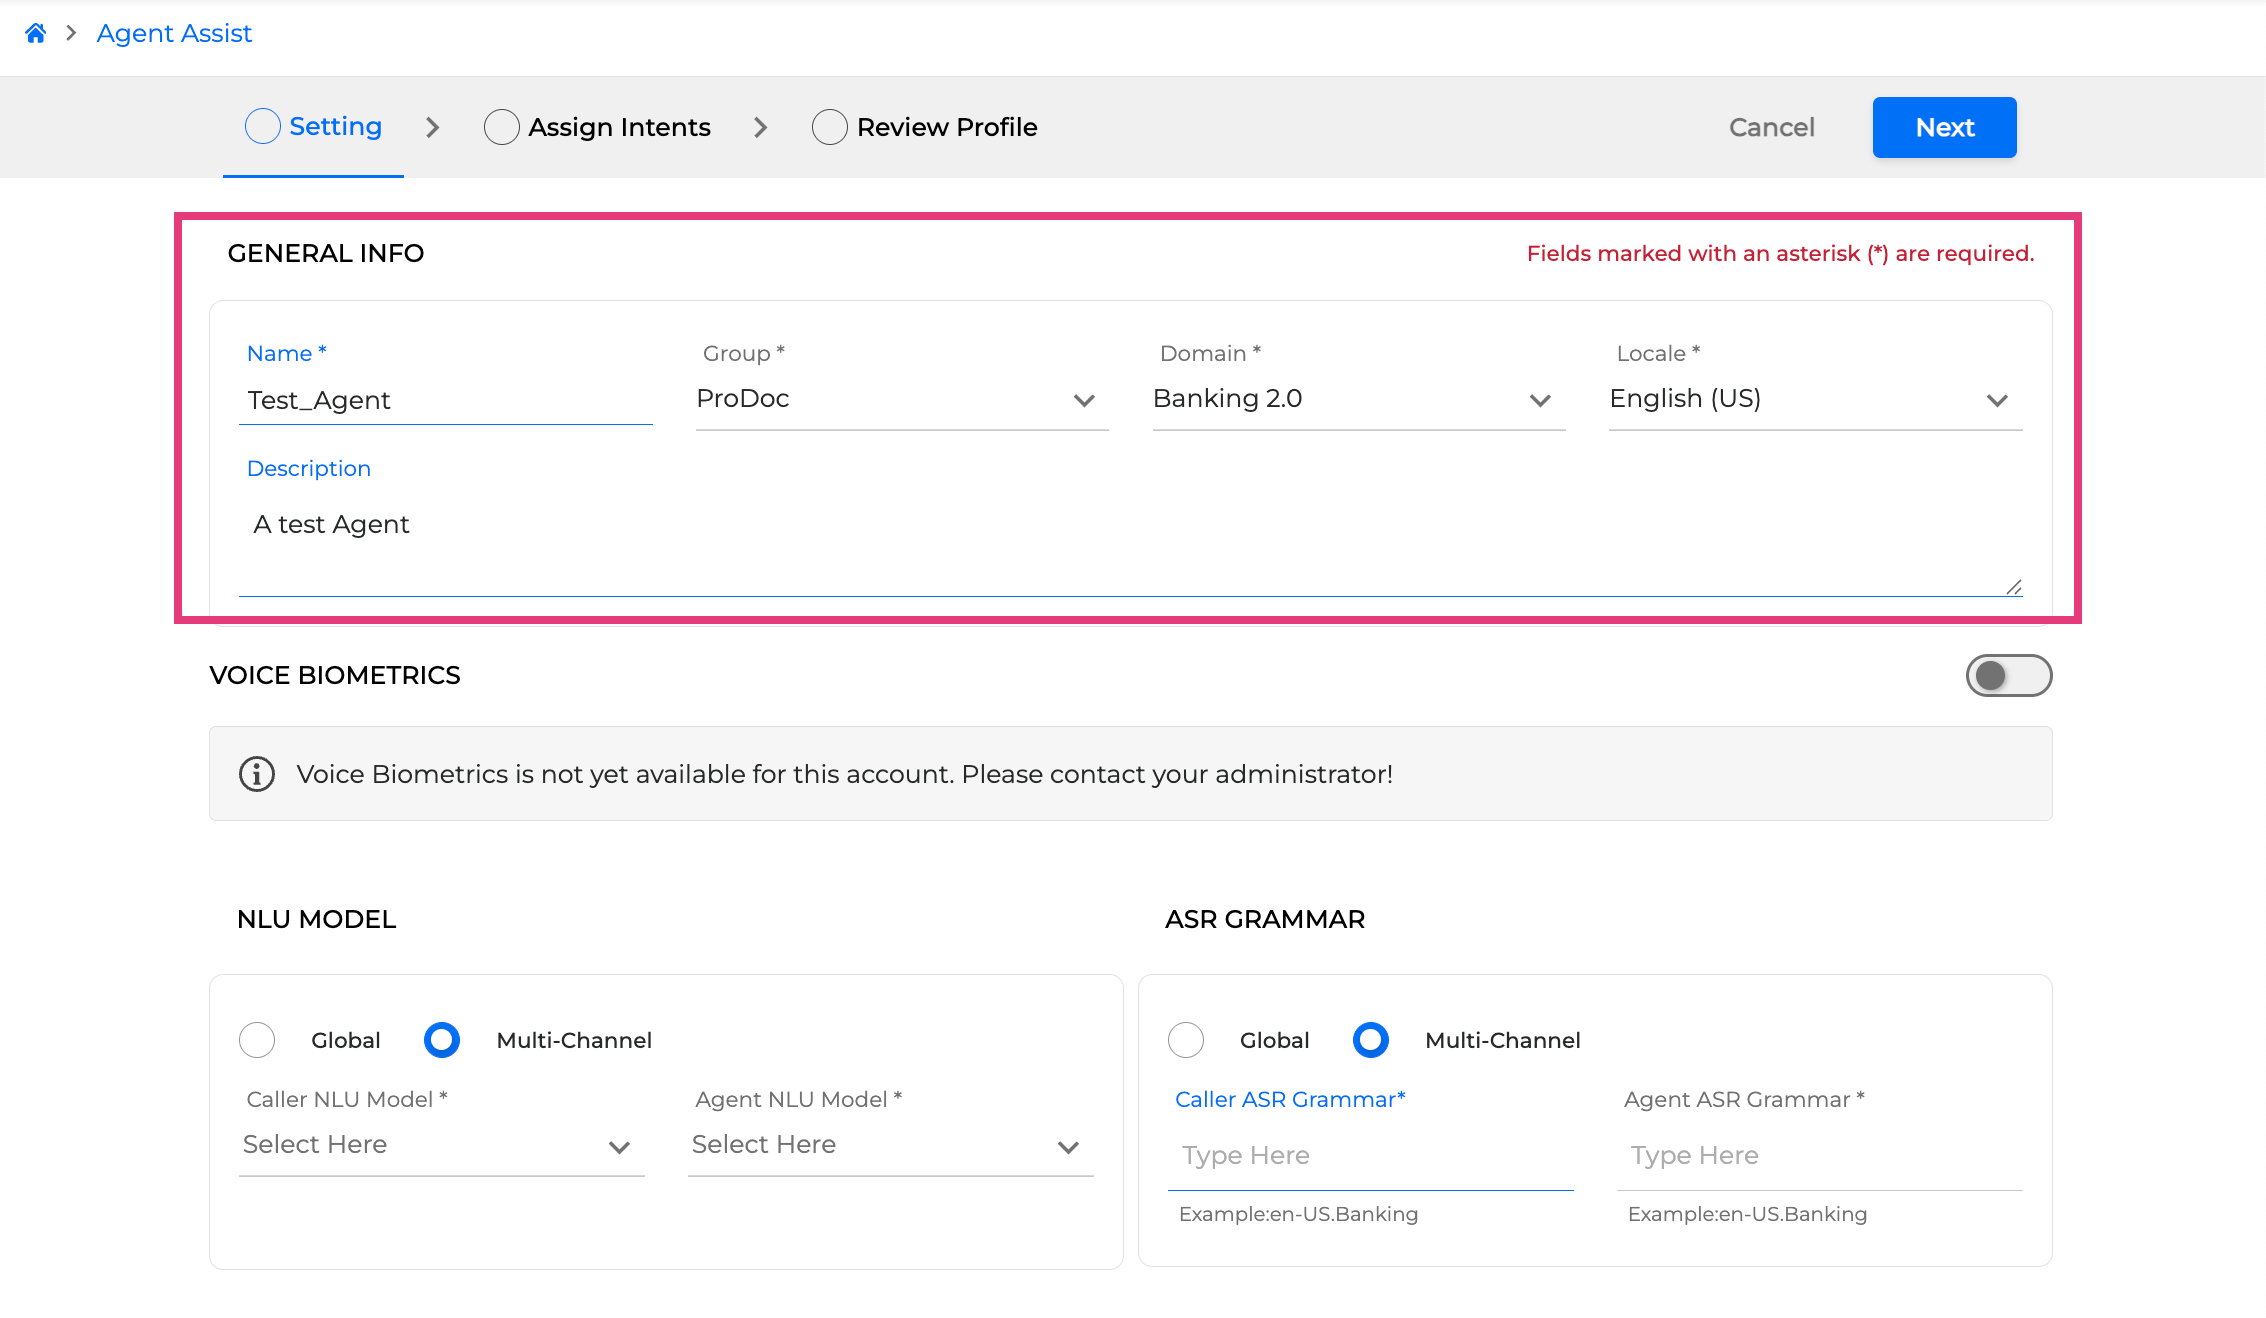This screenshot has height=1318, width=2266.
Task: Click the Review Profile step circle icon
Action: tap(830, 127)
